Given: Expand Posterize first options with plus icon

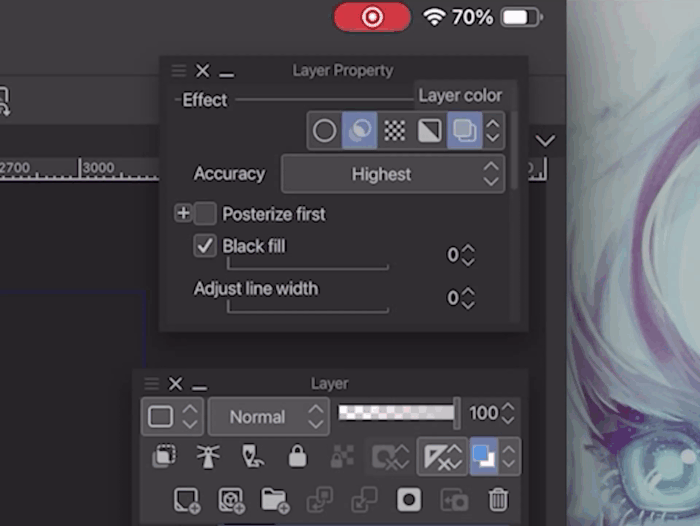Looking at the screenshot, I should (x=183, y=213).
